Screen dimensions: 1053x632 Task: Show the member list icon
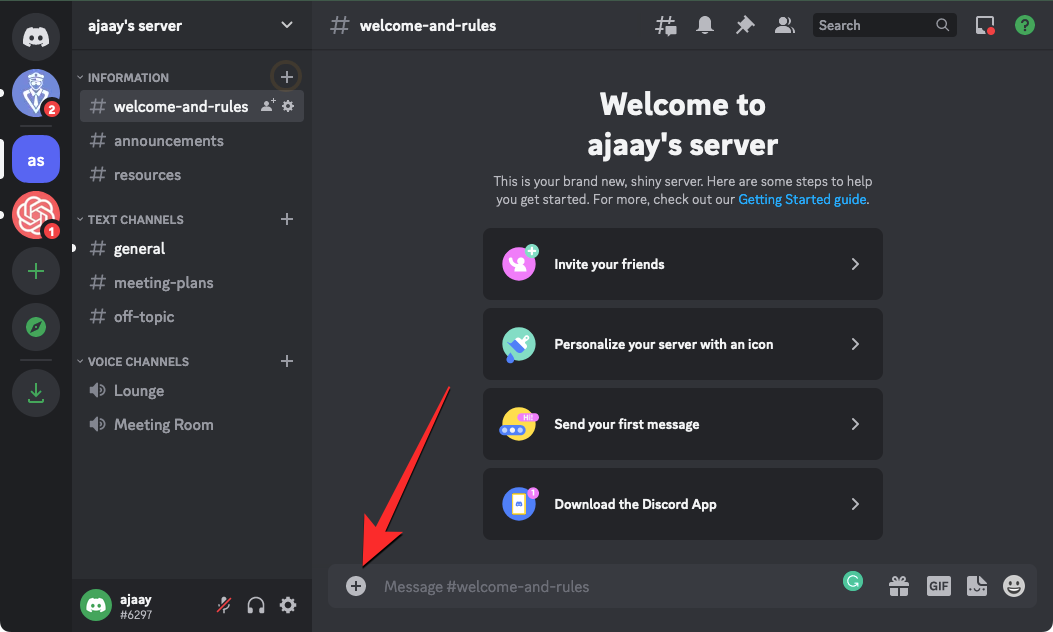(785, 26)
